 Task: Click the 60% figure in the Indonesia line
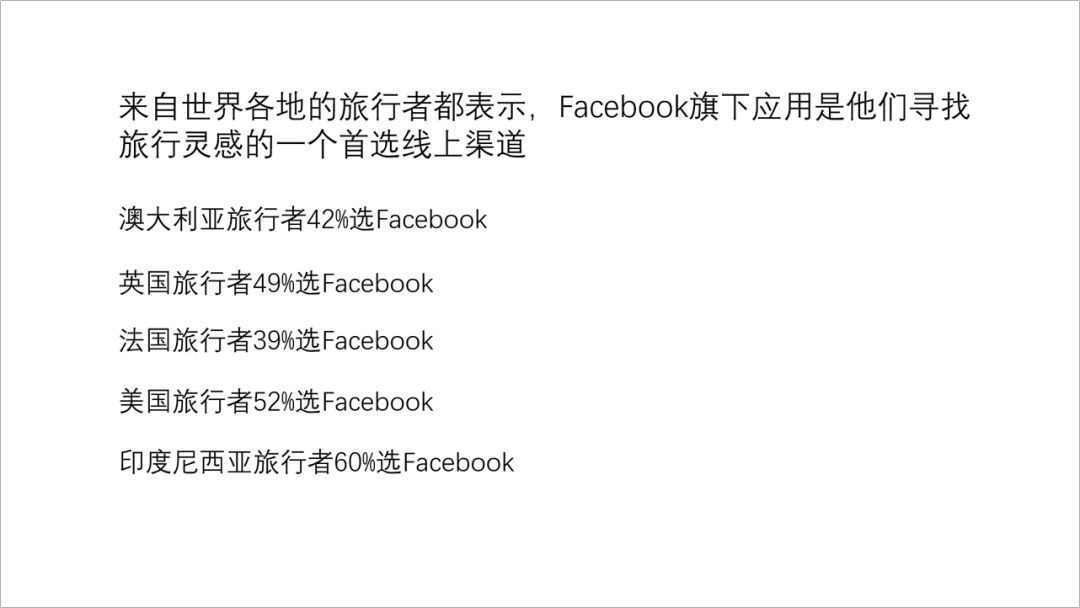354,463
